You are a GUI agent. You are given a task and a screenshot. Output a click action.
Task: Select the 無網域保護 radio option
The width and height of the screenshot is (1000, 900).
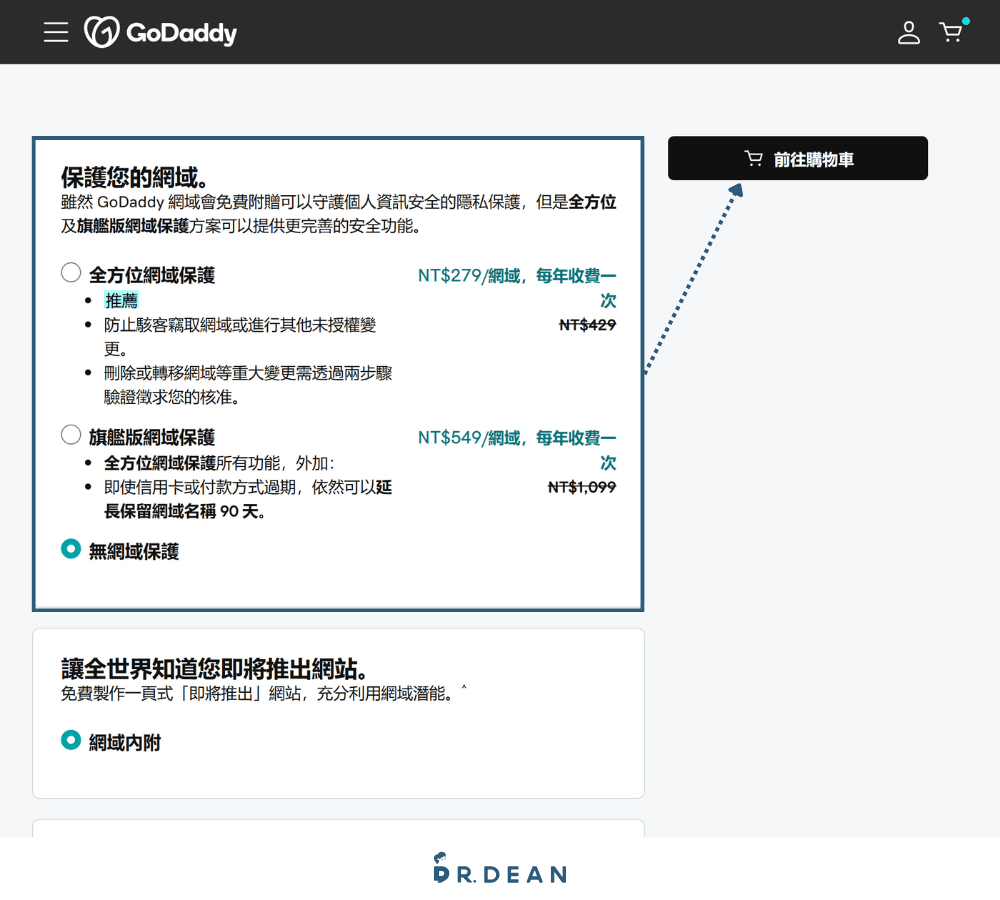coord(70,548)
